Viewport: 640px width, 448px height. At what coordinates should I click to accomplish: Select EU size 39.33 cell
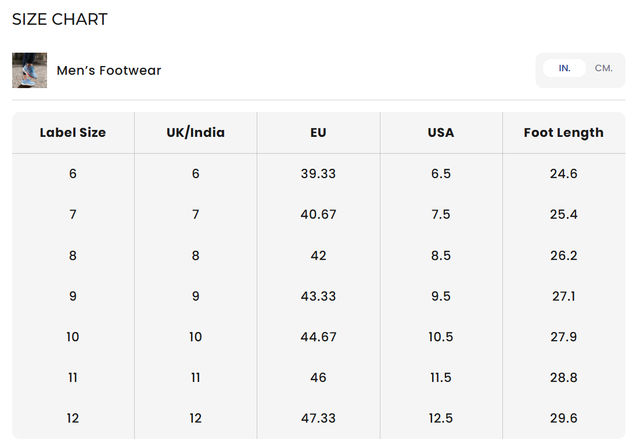click(318, 174)
